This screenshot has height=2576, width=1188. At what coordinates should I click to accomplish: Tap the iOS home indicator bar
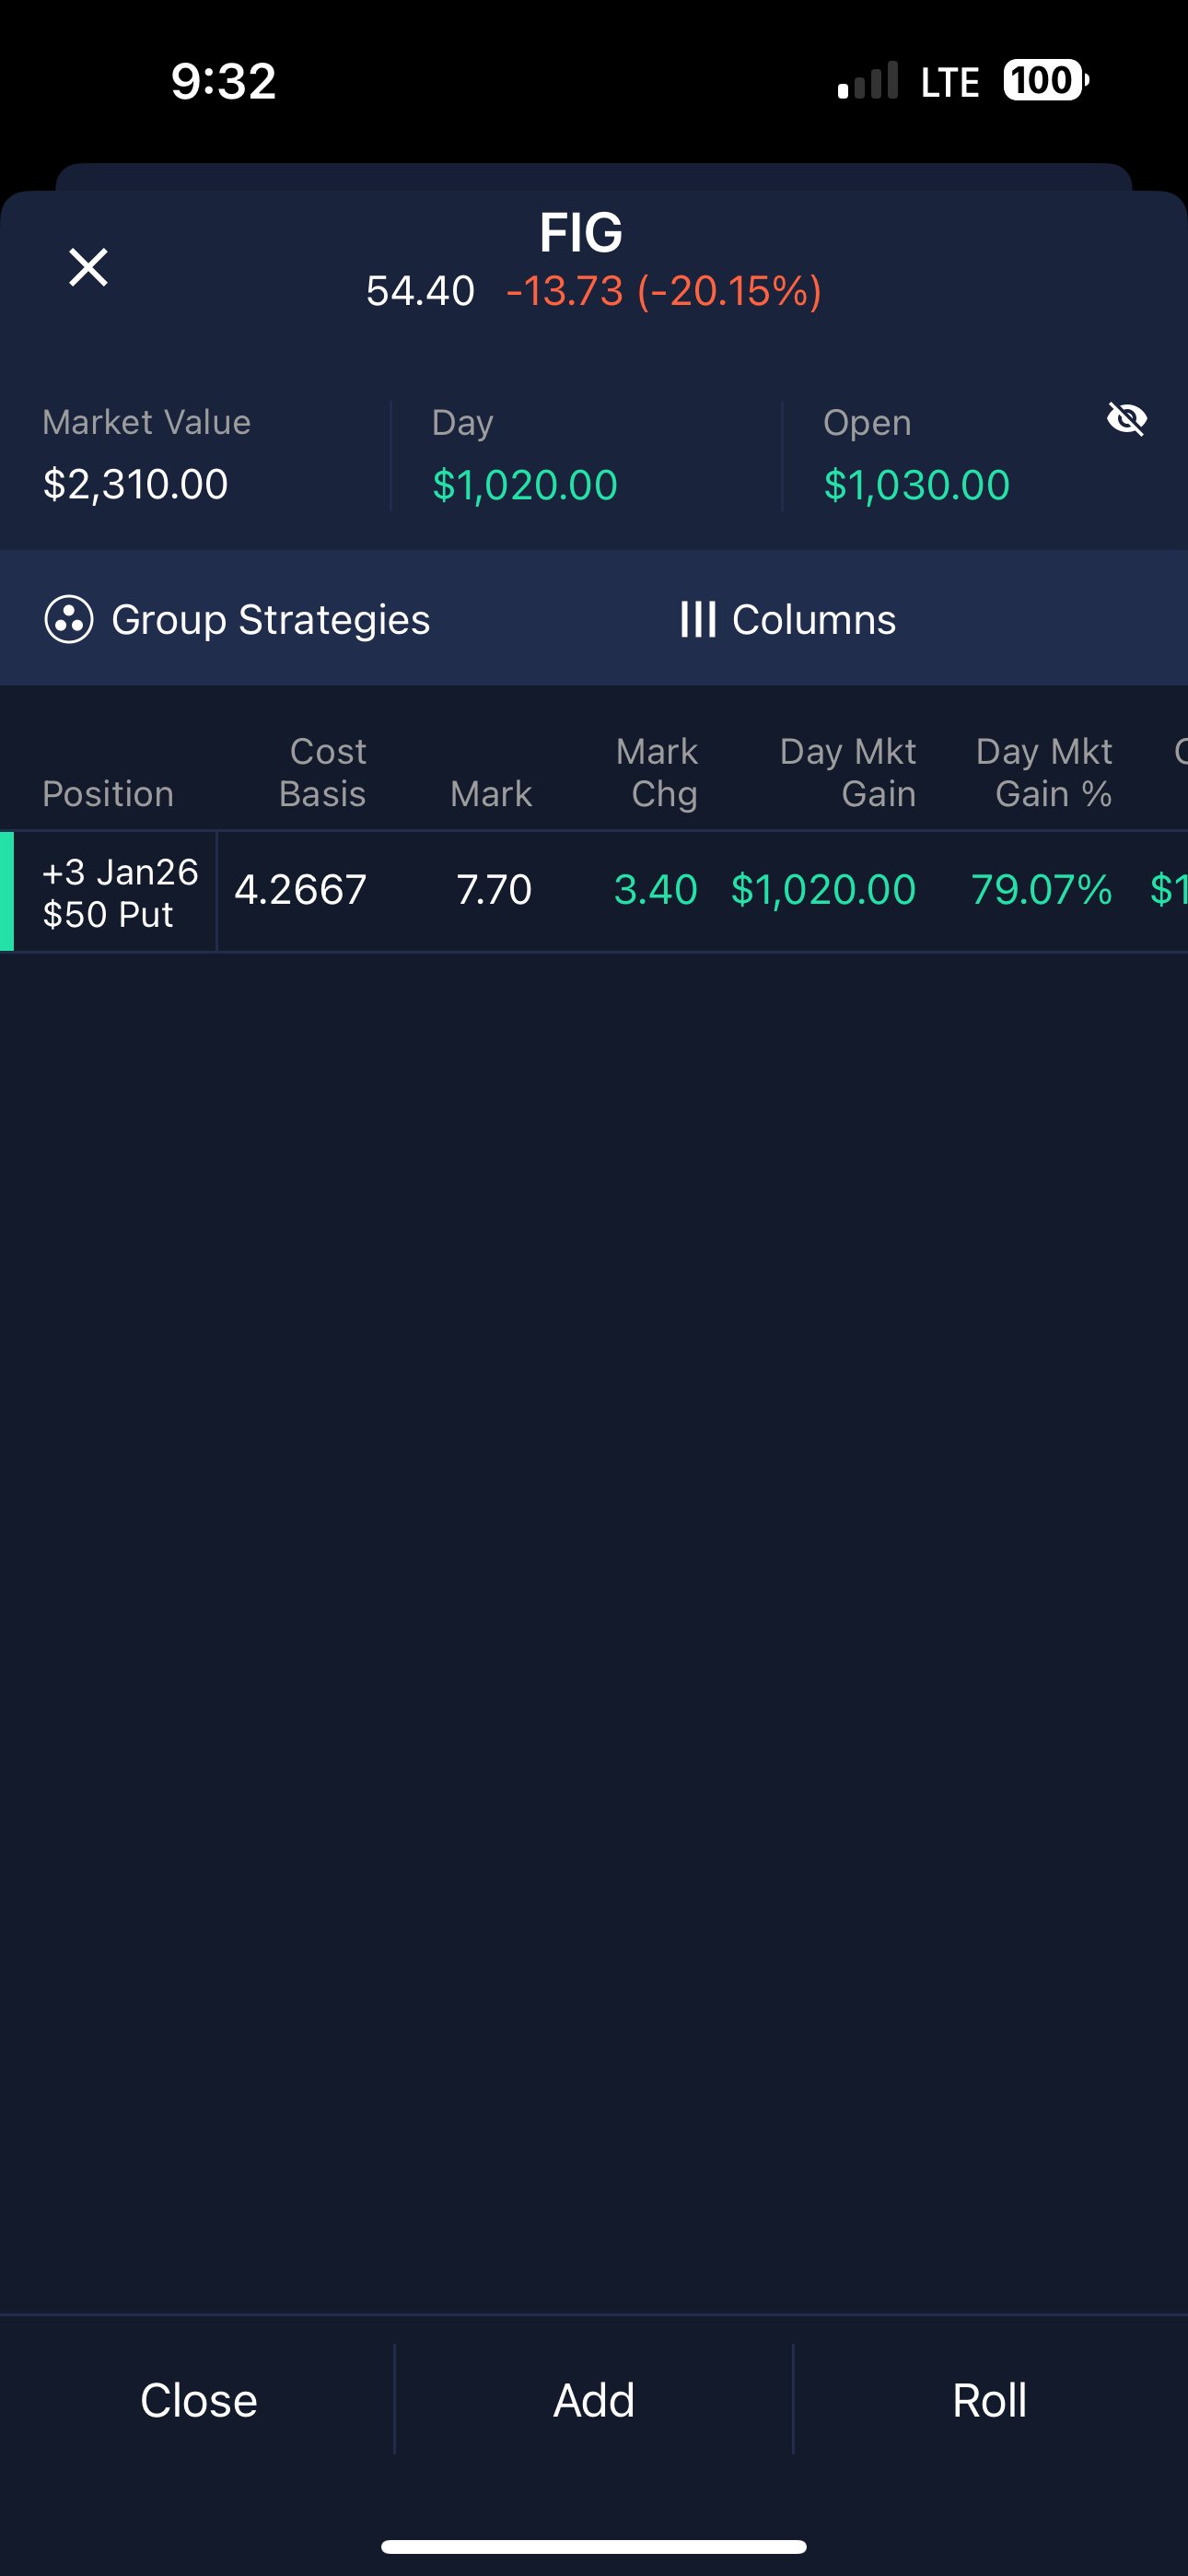(594, 2546)
